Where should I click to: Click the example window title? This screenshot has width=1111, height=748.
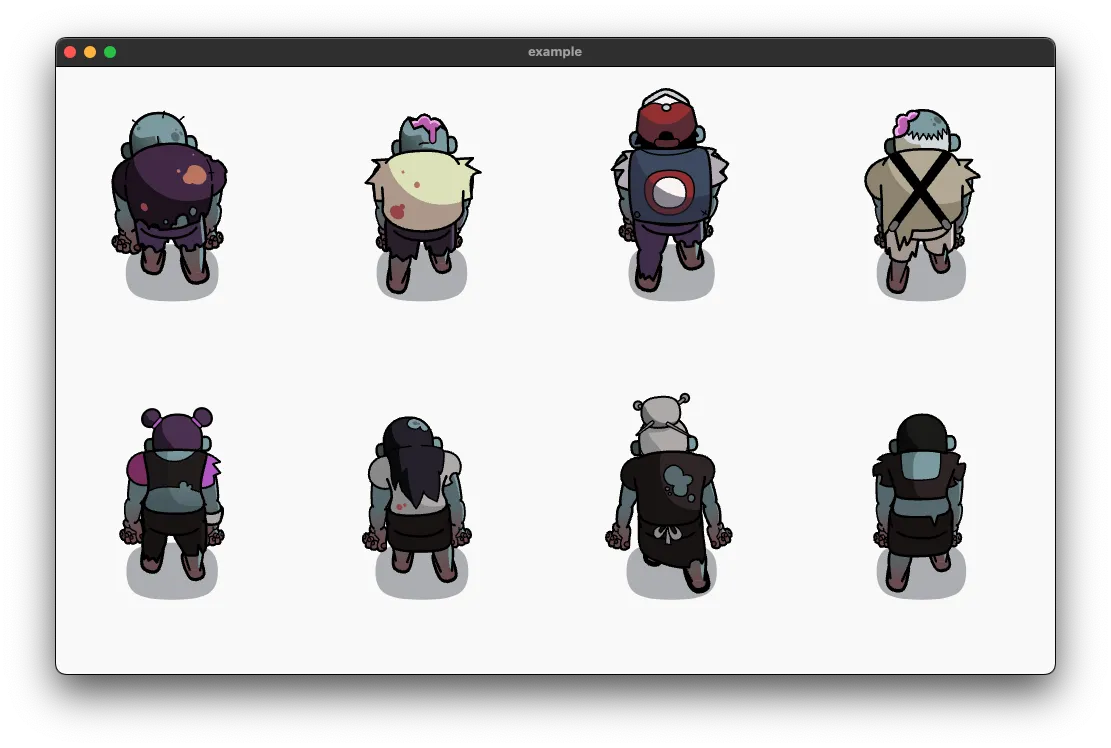pyautogui.click(x=555, y=52)
